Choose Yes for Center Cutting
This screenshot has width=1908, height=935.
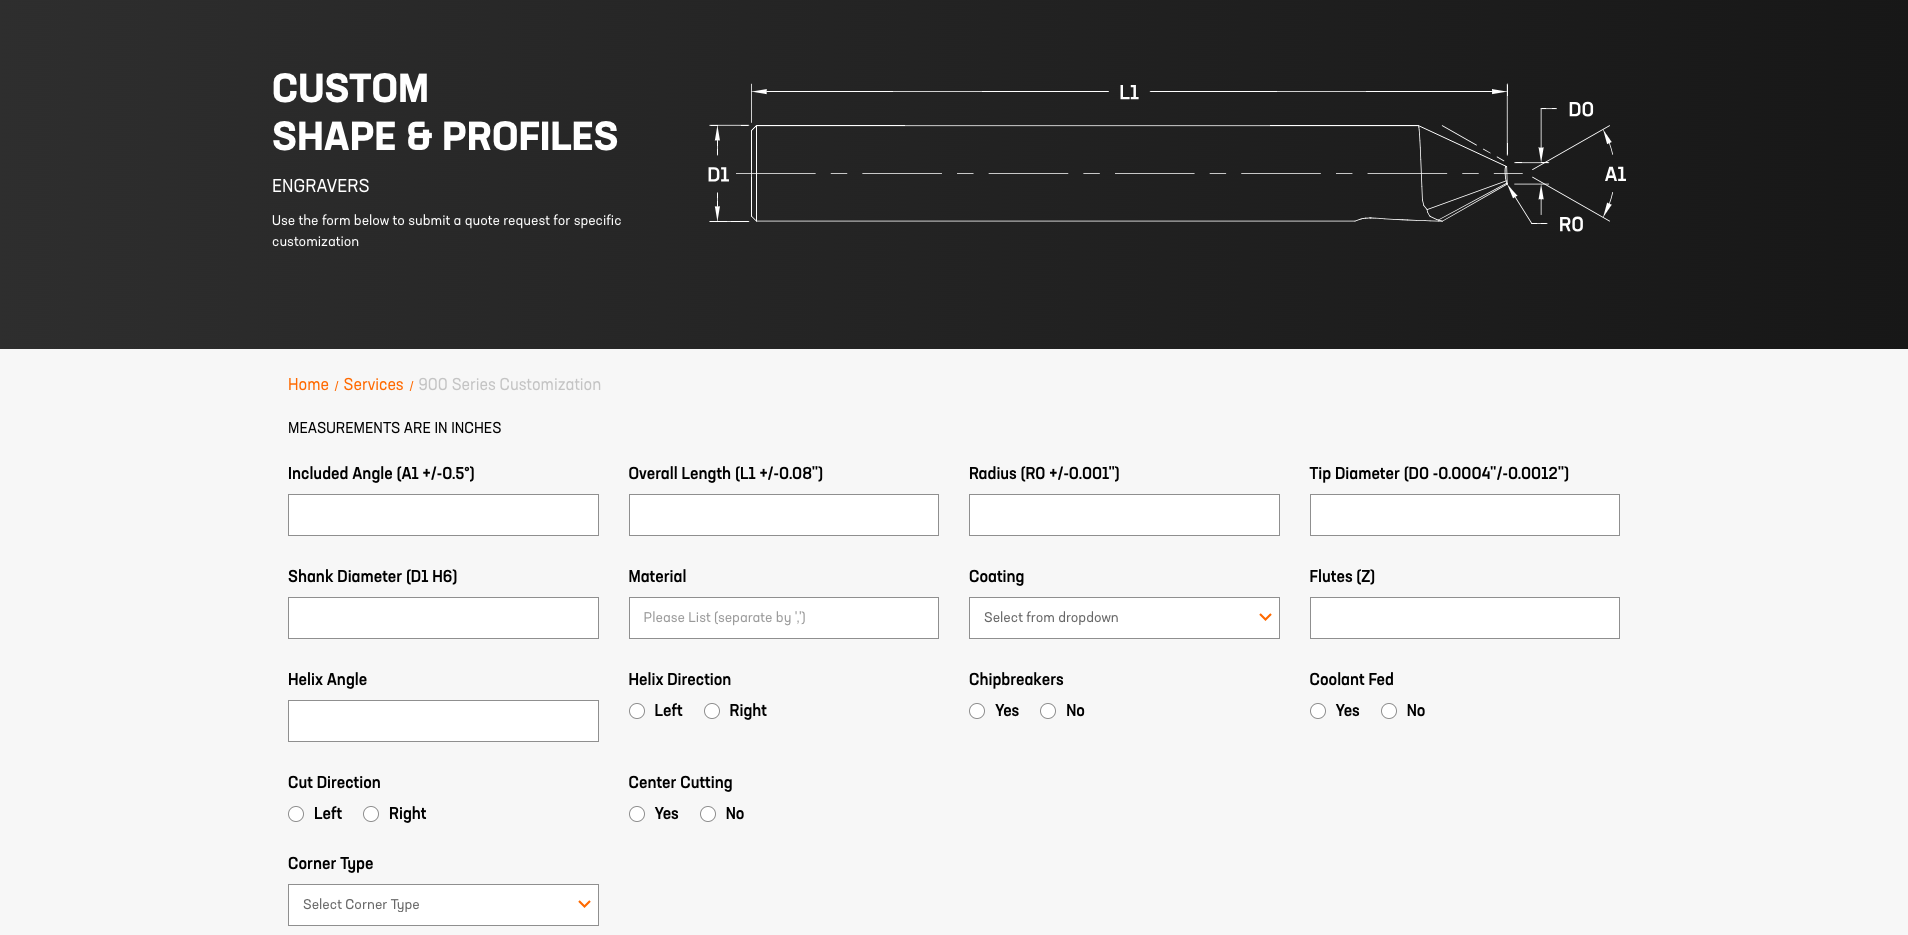pos(637,814)
